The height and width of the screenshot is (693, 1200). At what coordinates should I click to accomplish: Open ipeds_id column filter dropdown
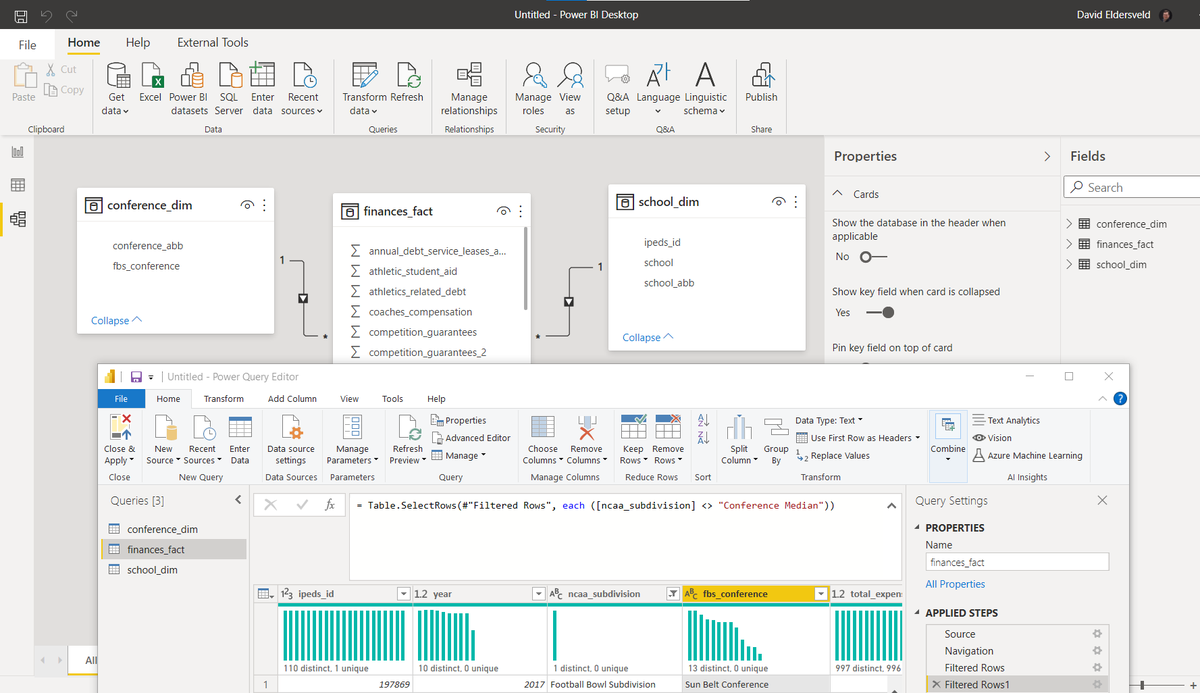click(404, 594)
